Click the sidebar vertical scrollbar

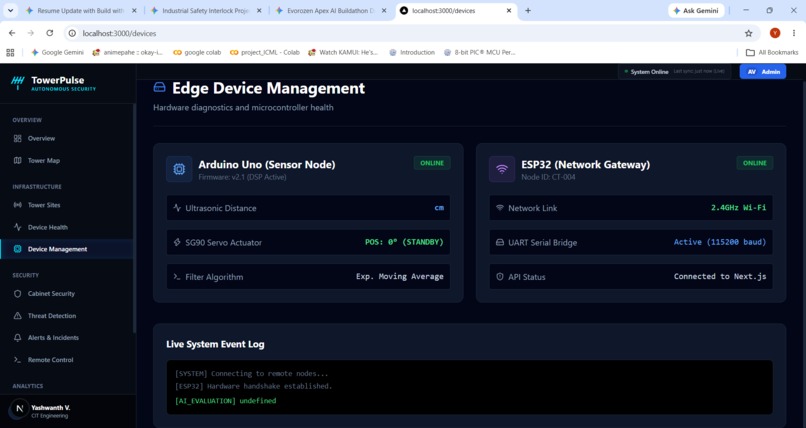(134, 218)
